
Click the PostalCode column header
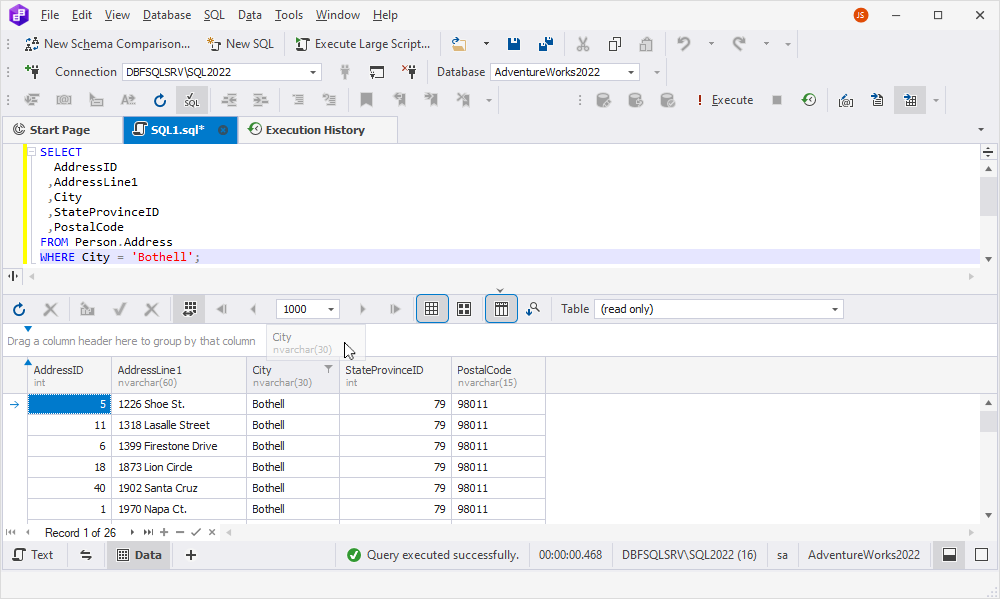[x=498, y=376]
